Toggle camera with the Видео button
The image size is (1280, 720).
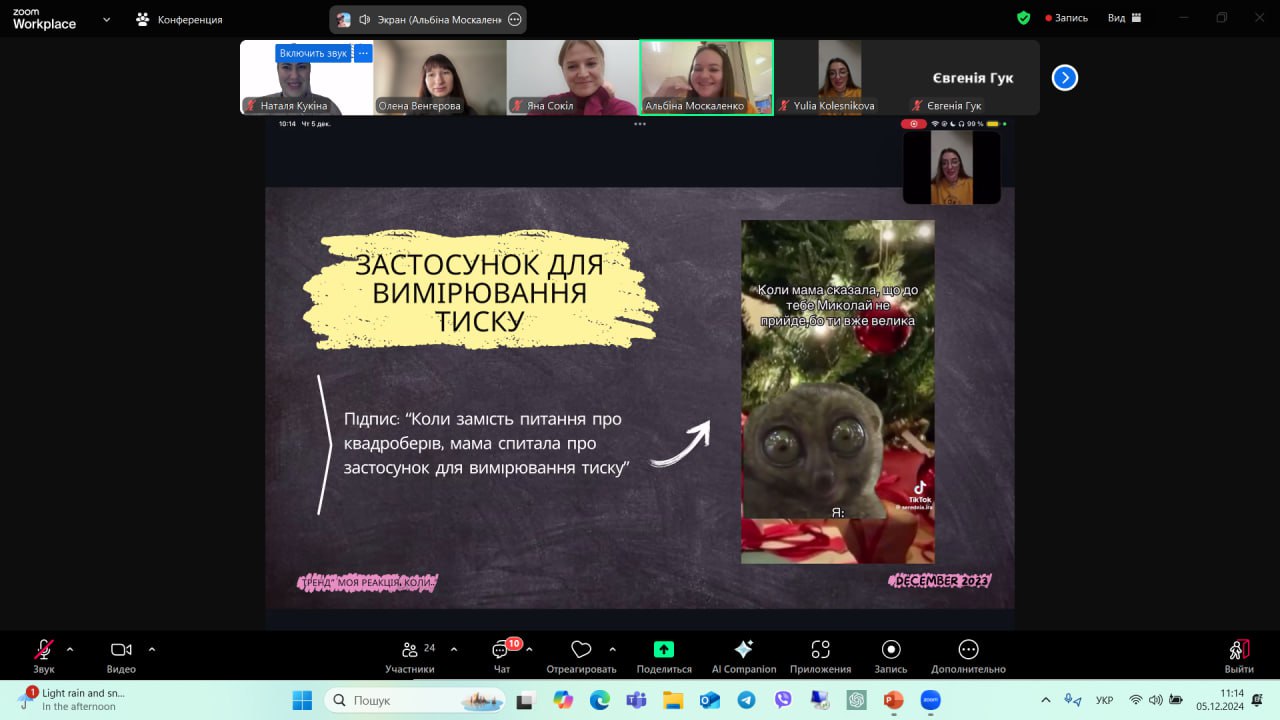[121, 655]
